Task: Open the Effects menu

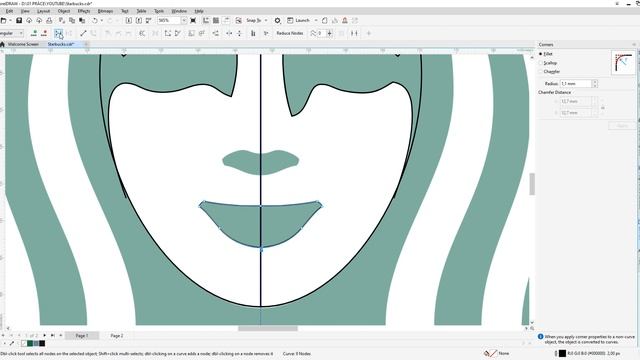Action: click(x=84, y=11)
